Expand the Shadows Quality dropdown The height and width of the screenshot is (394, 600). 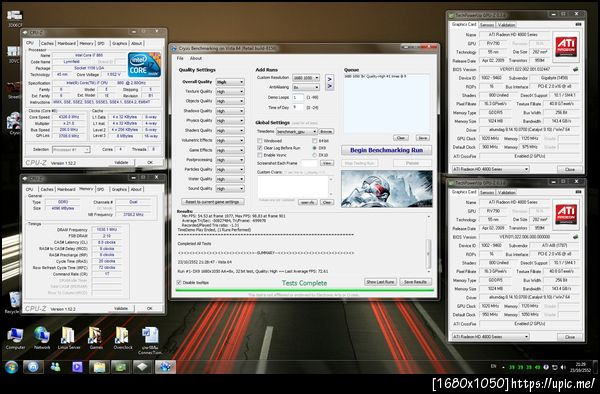pos(230,111)
